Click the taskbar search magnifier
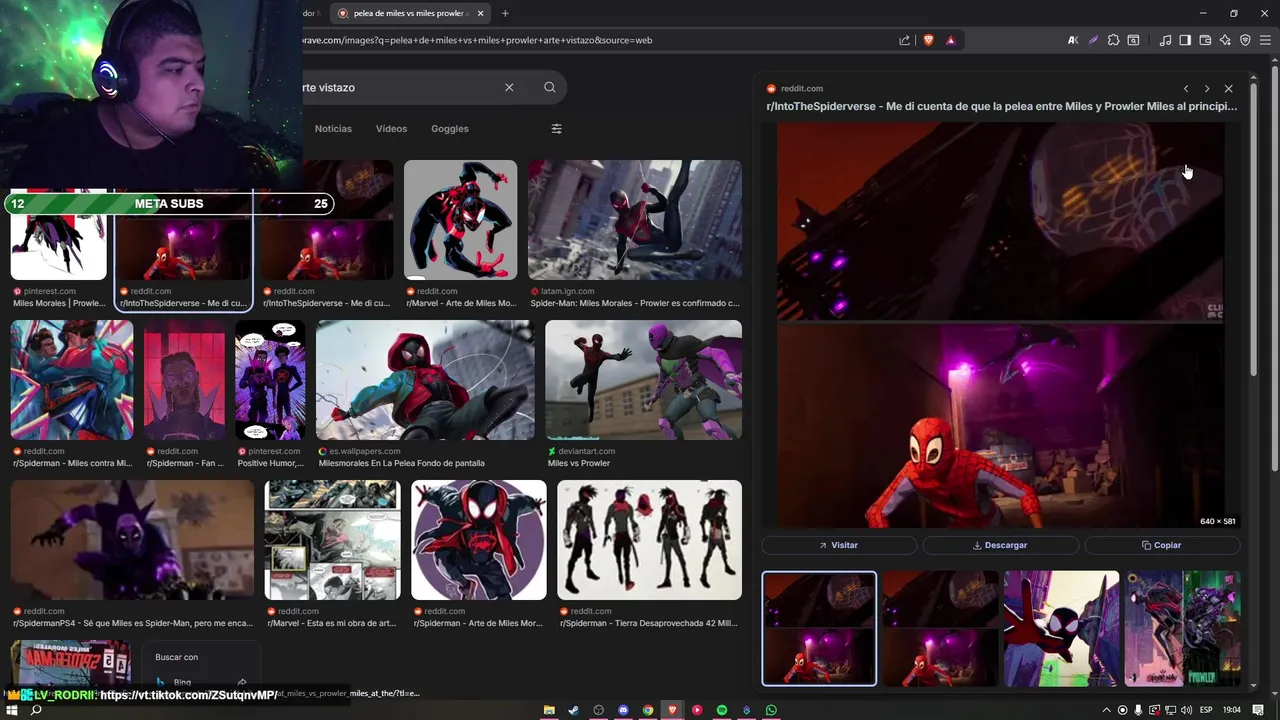Viewport: 1280px width, 720px height. click(36, 710)
